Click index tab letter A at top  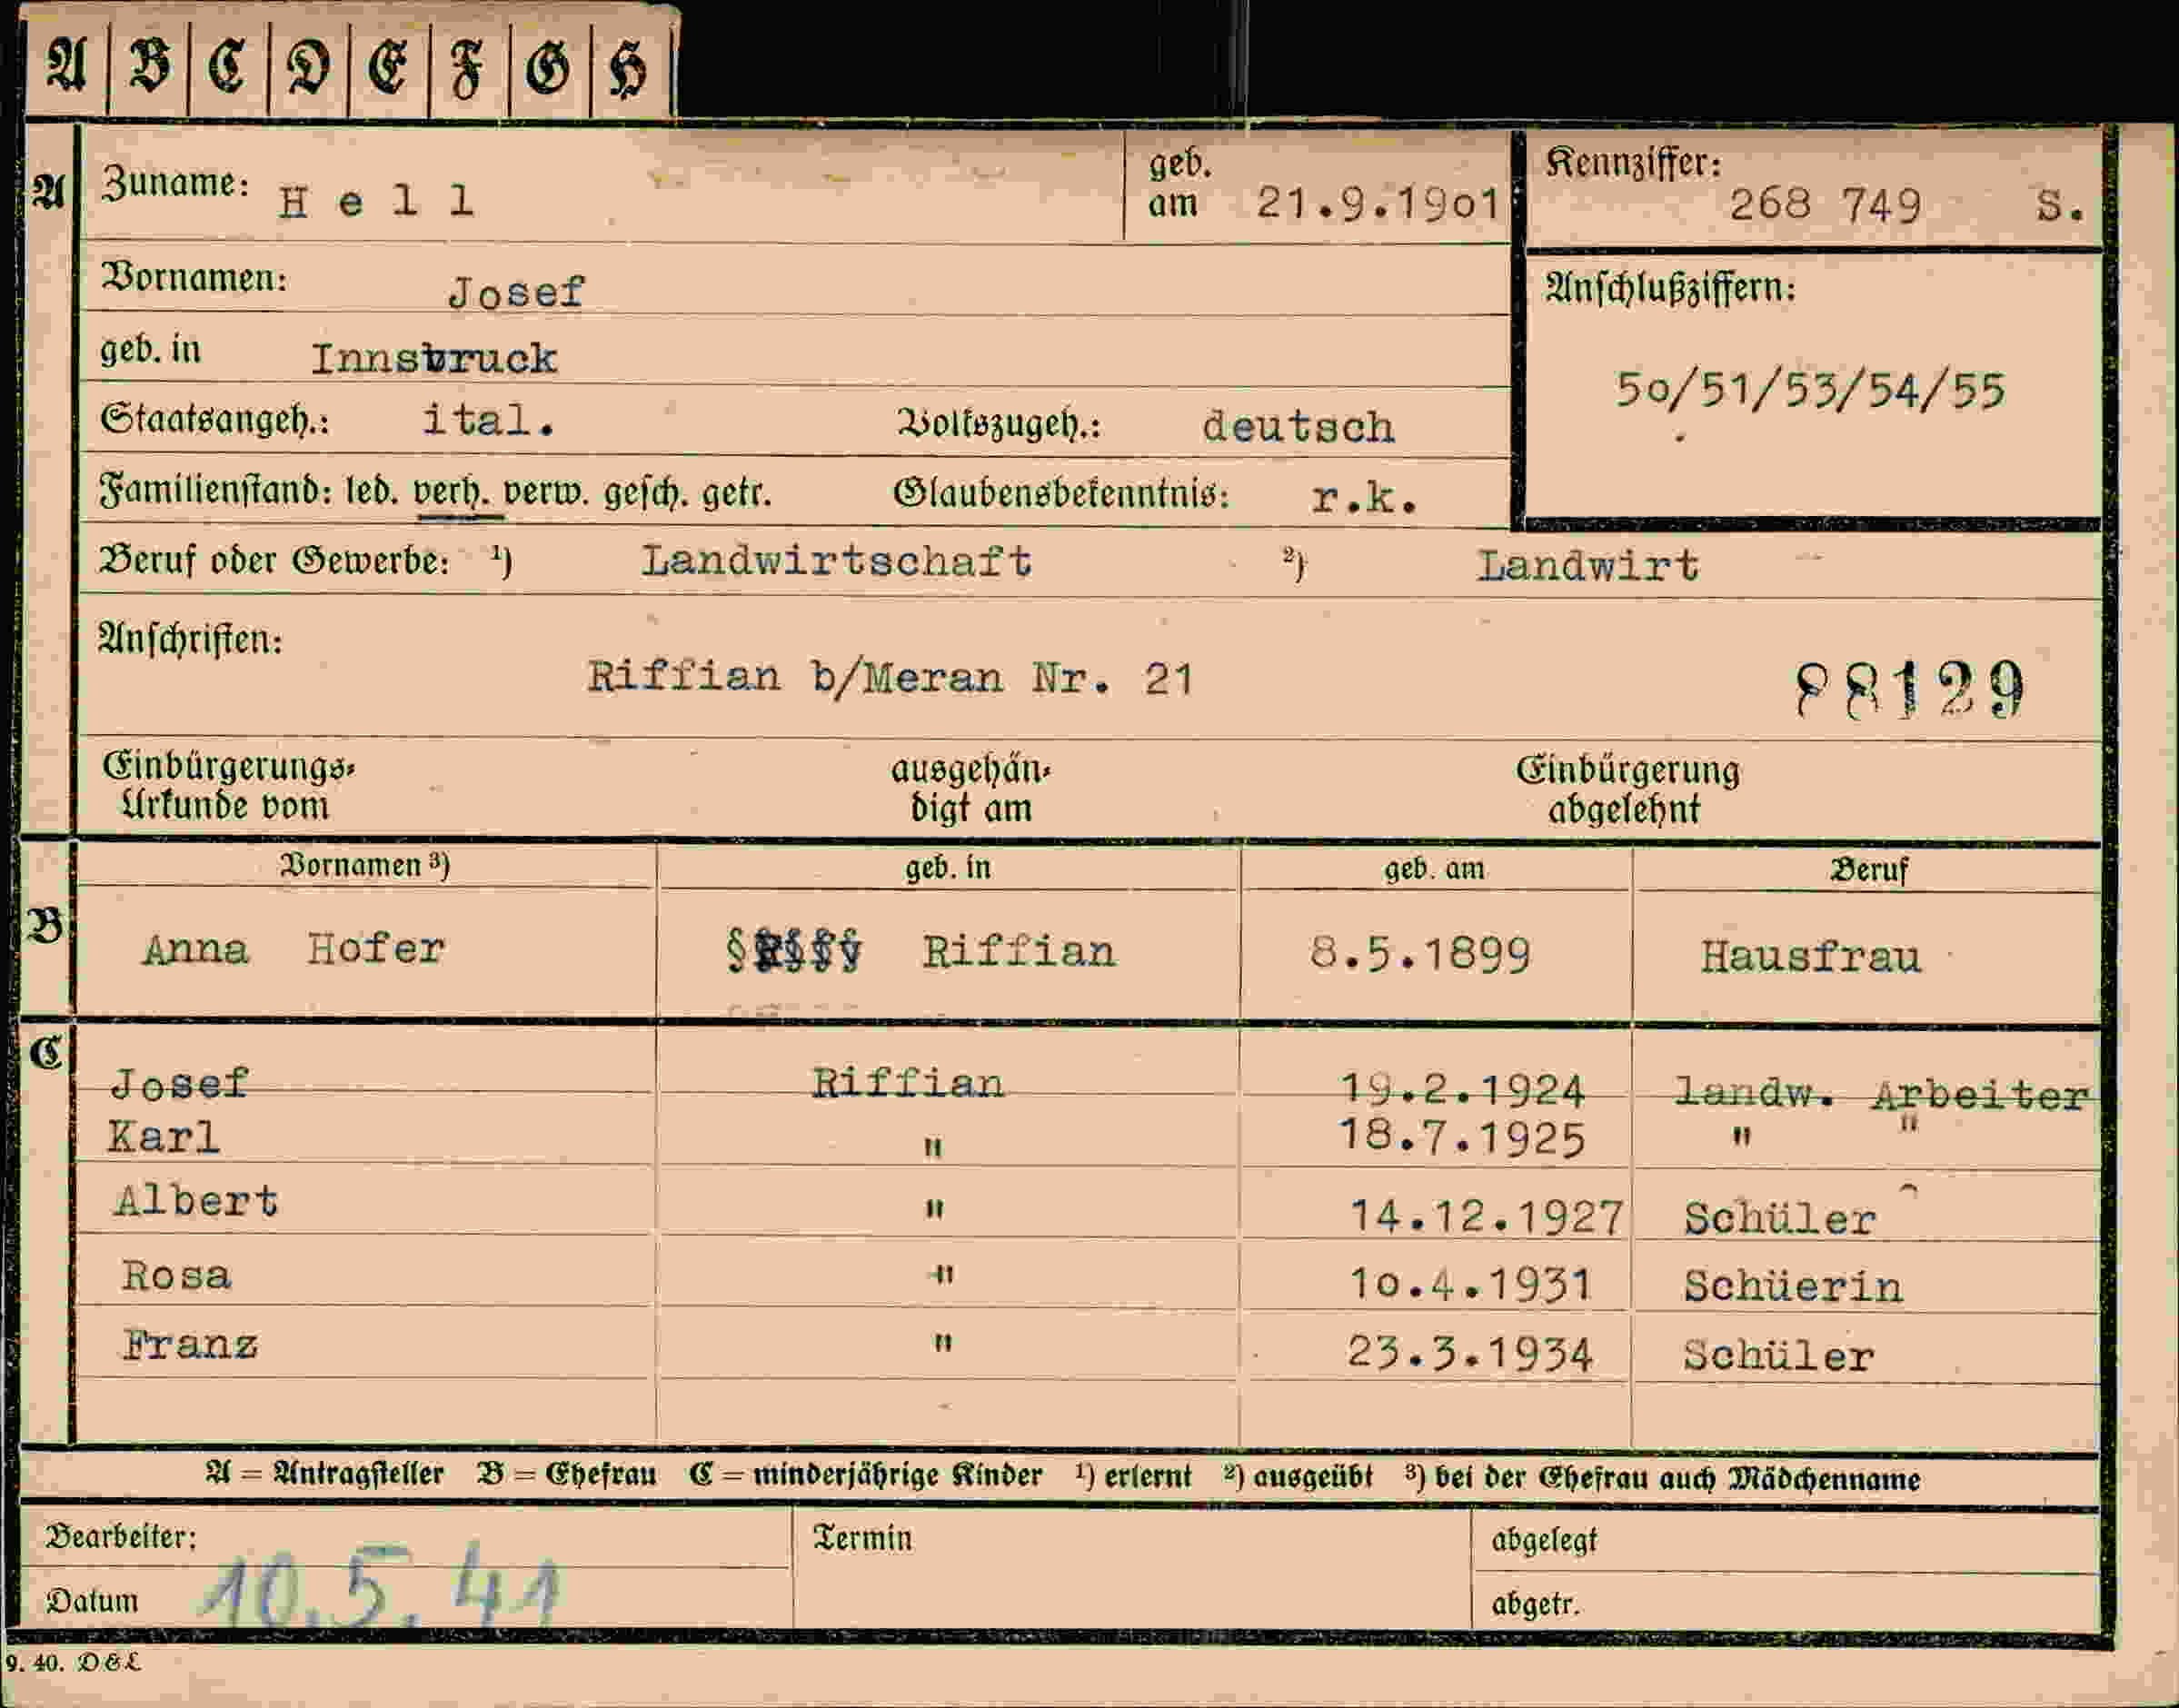tap(66, 68)
